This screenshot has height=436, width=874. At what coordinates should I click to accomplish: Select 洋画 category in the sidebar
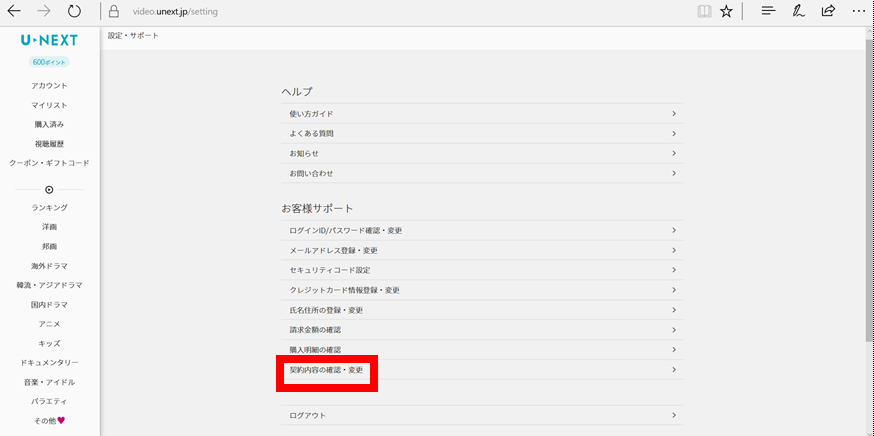pyautogui.click(x=49, y=227)
